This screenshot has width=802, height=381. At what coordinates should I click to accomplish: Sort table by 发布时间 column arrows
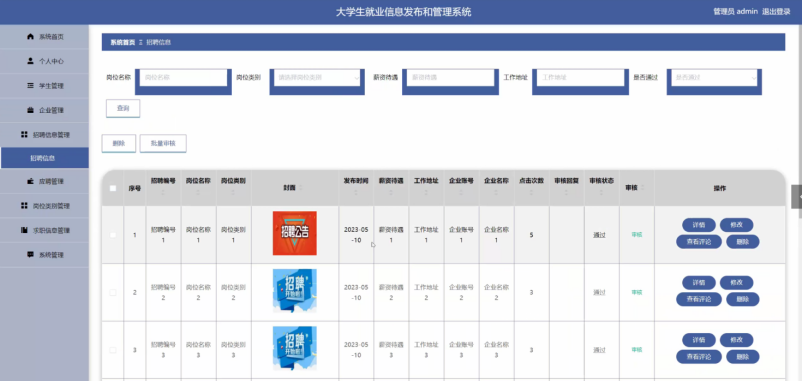click(x=356, y=193)
